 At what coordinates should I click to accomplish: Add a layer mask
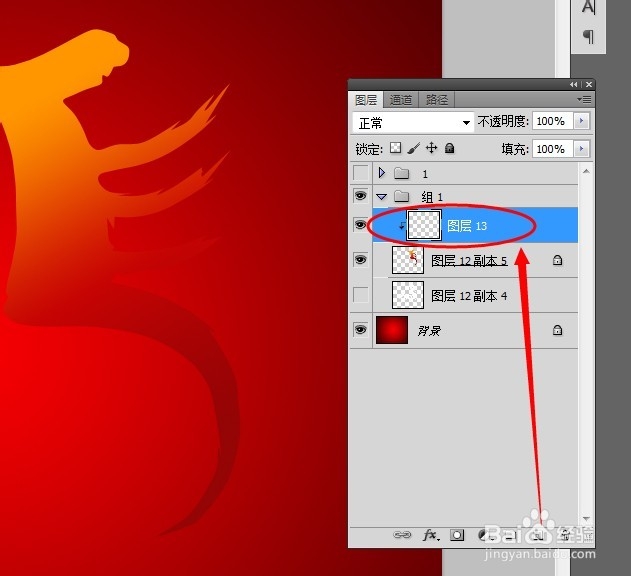pyautogui.click(x=457, y=535)
